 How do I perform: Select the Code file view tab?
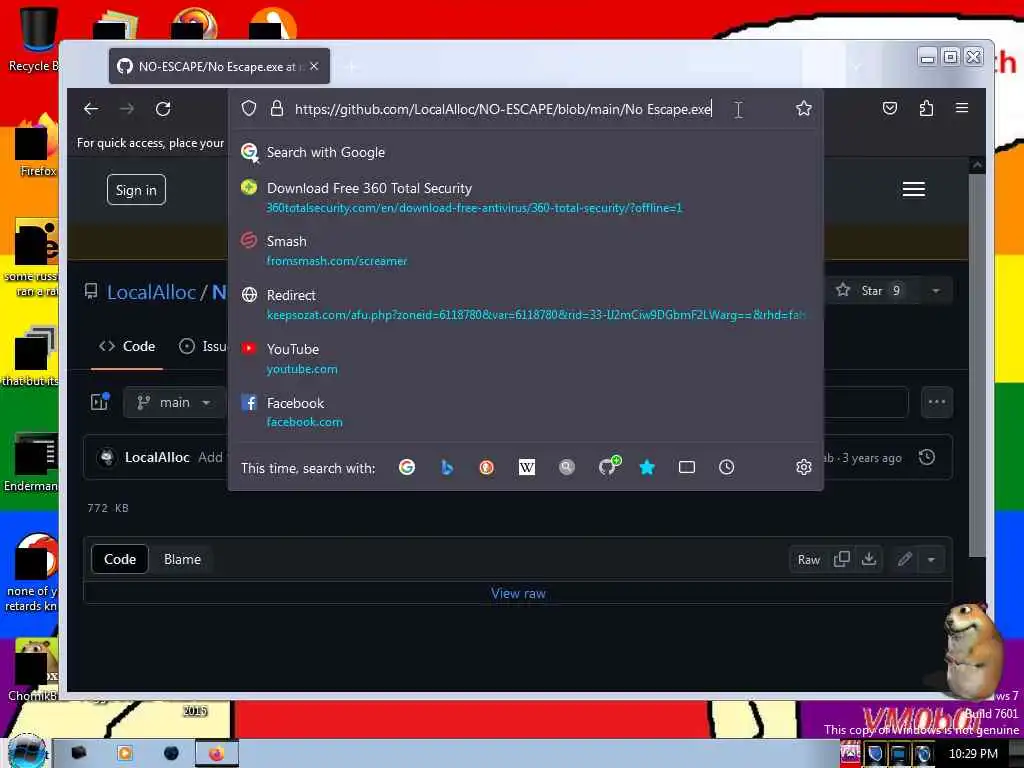[x=120, y=560]
